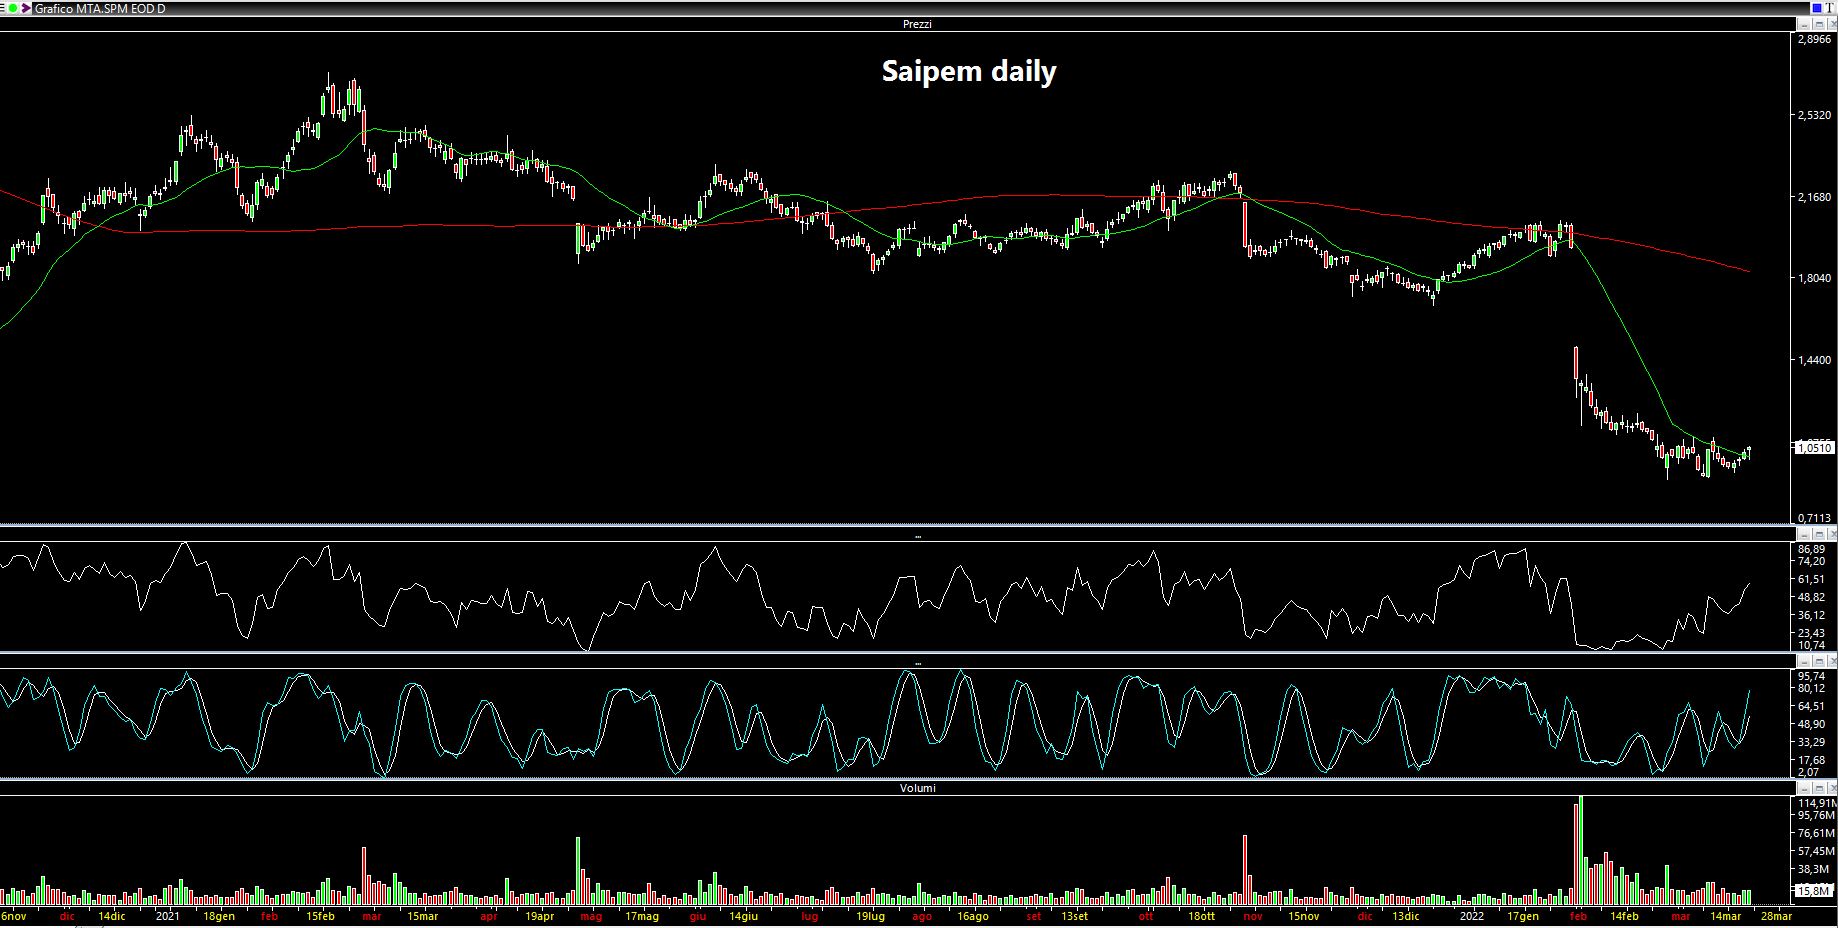Minimize the Volumi panel
This screenshot has height=928, width=1838.
pyautogui.click(x=1805, y=788)
